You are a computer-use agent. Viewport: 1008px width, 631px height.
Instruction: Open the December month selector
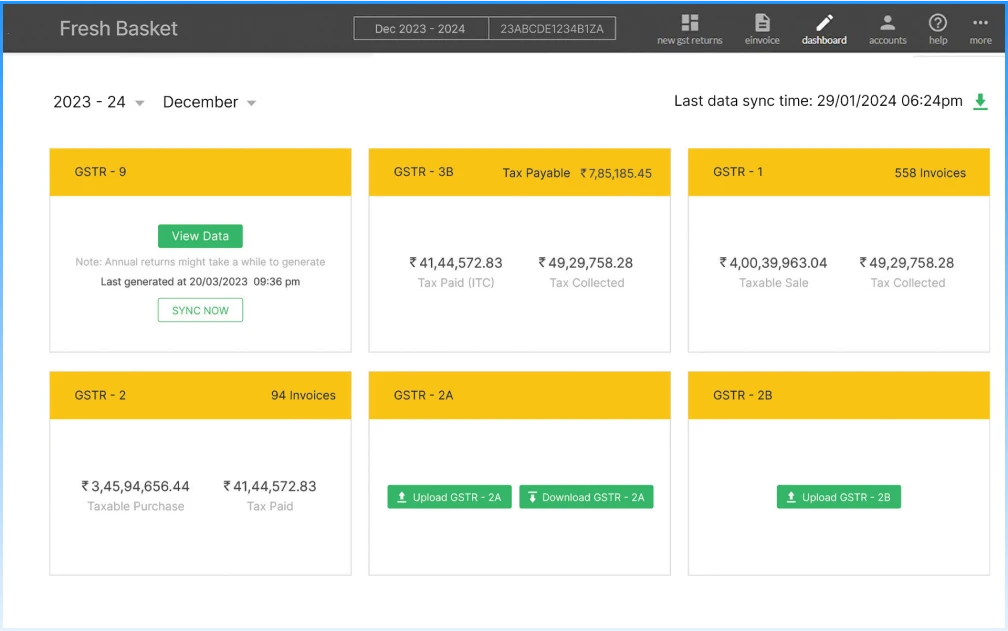208,102
